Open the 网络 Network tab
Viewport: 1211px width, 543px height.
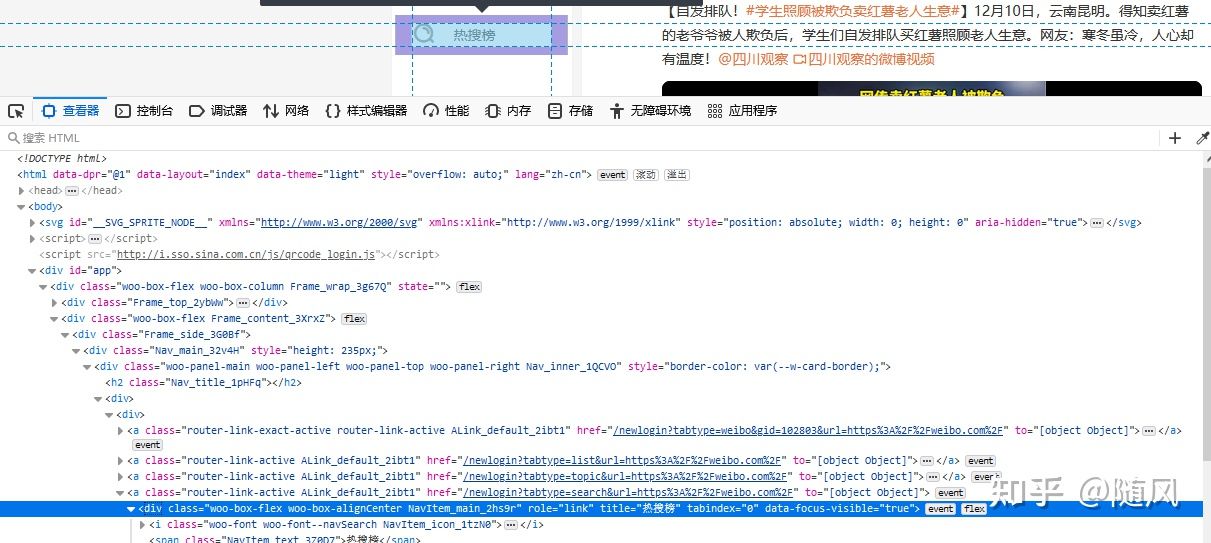[x=286, y=111]
